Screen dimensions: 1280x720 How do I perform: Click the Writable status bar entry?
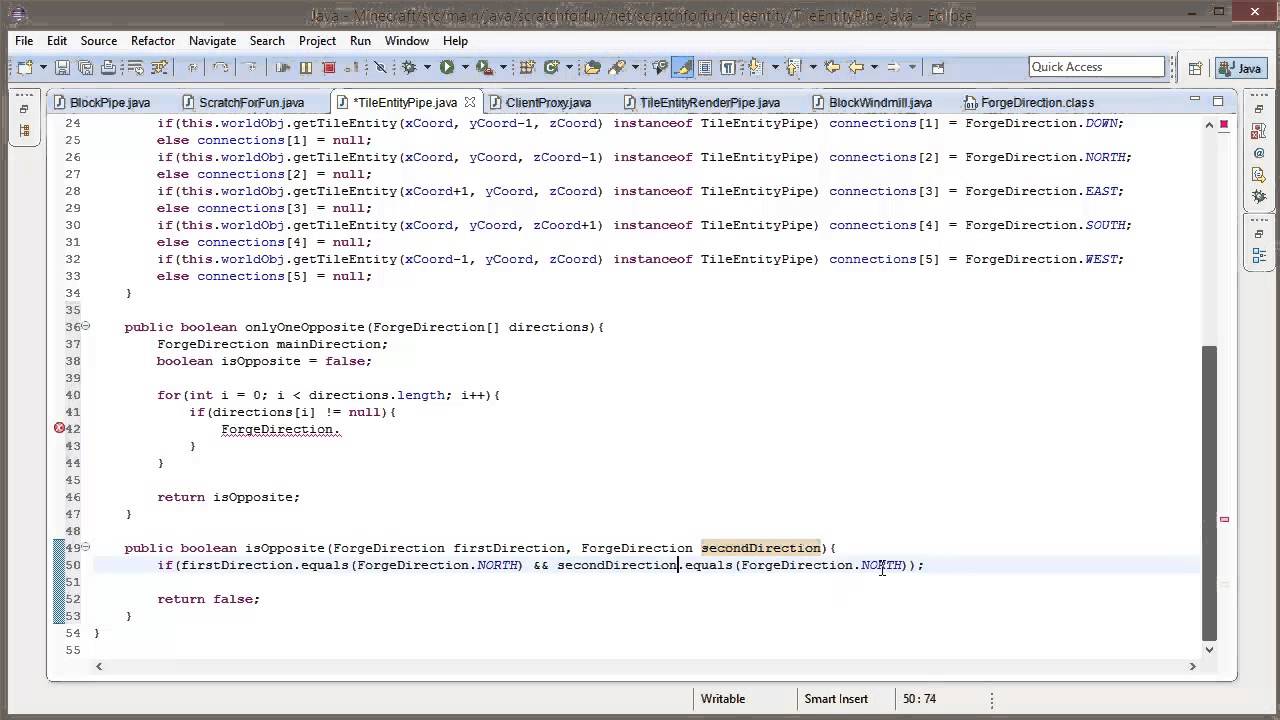pos(723,699)
